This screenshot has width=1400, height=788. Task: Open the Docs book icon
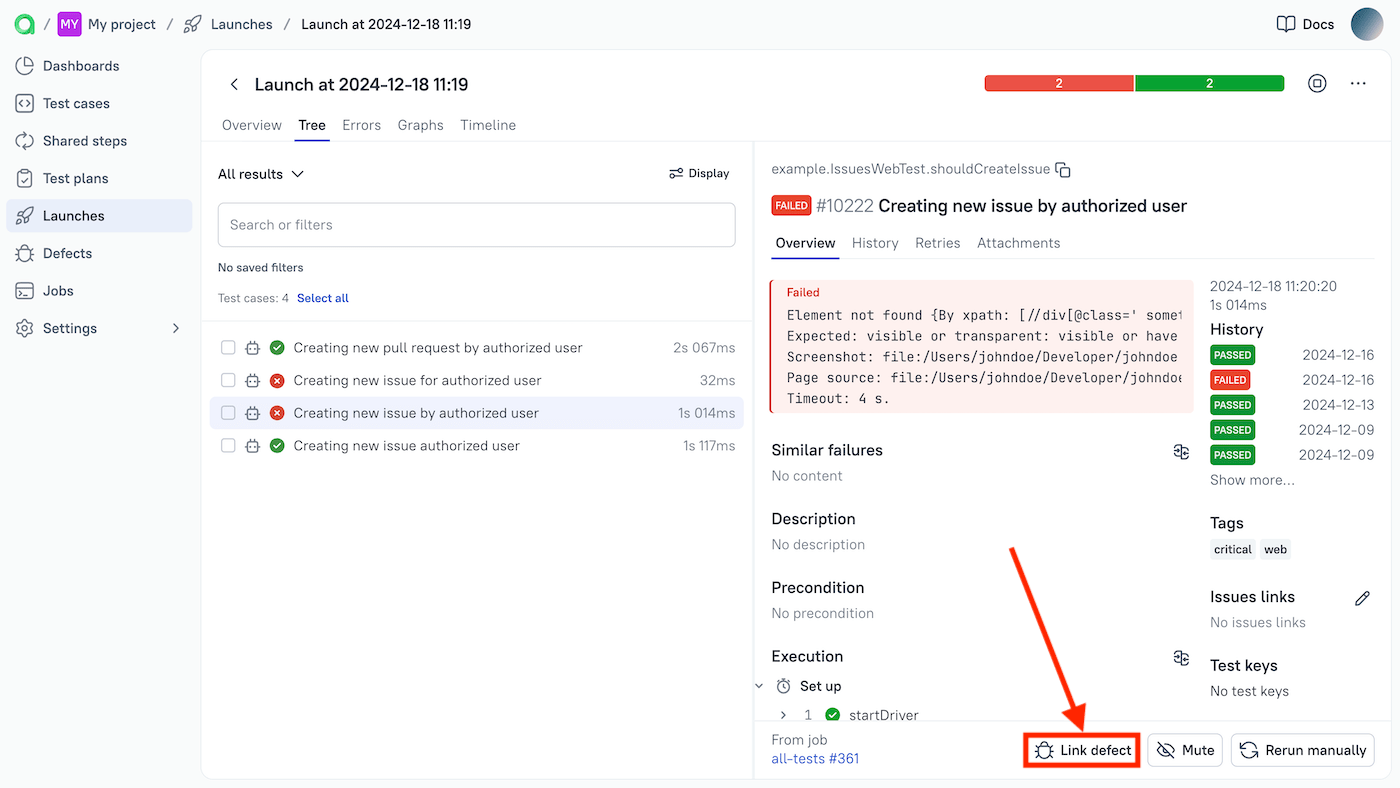coord(1286,24)
